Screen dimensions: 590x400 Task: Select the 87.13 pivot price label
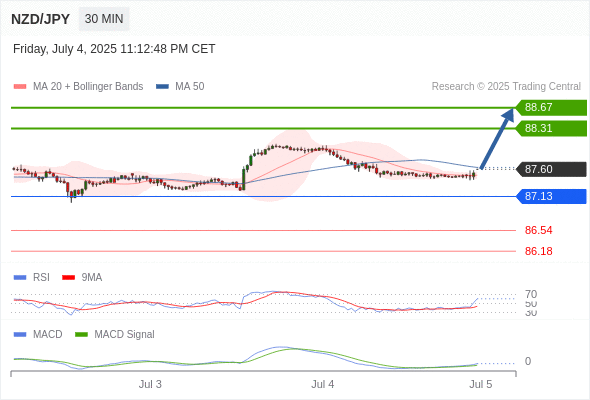point(551,196)
